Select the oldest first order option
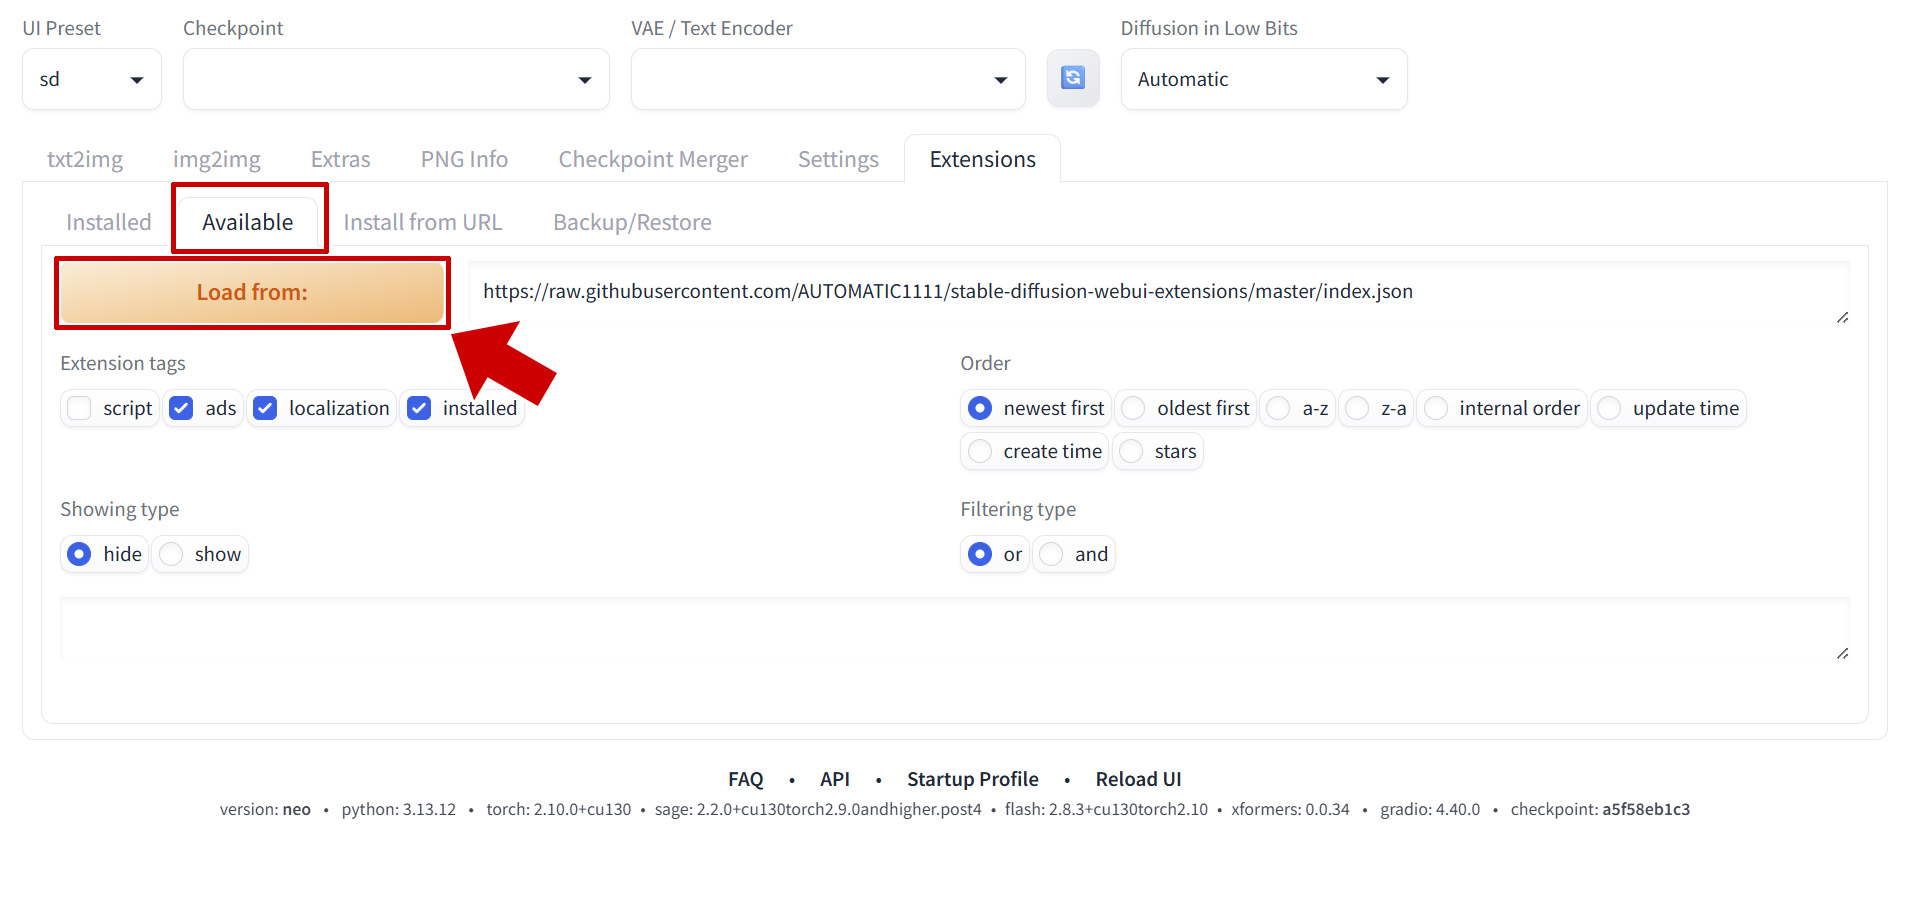1914x900 pixels. (x=1133, y=408)
